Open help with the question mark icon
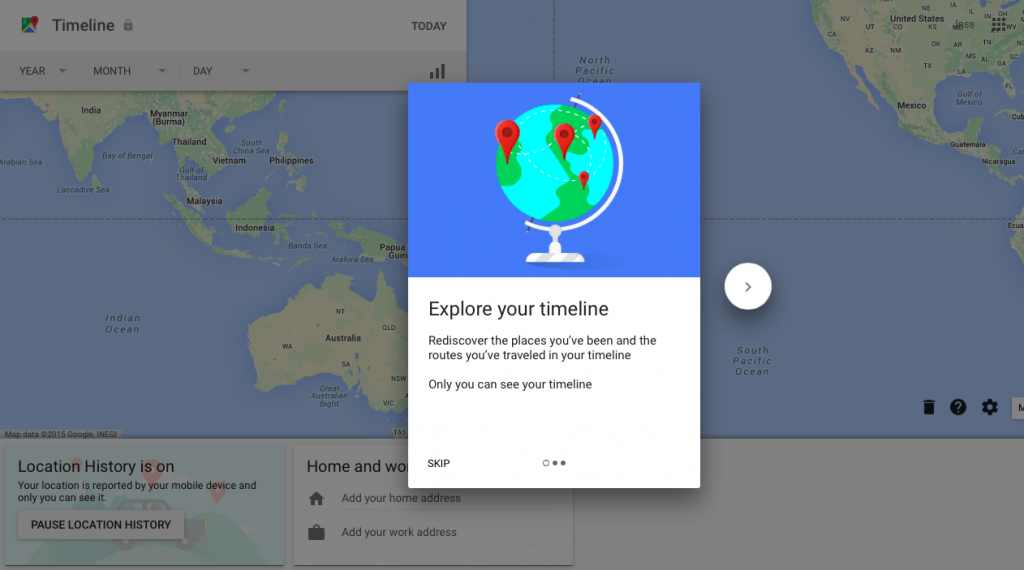 pyautogui.click(x=958, y=407)
